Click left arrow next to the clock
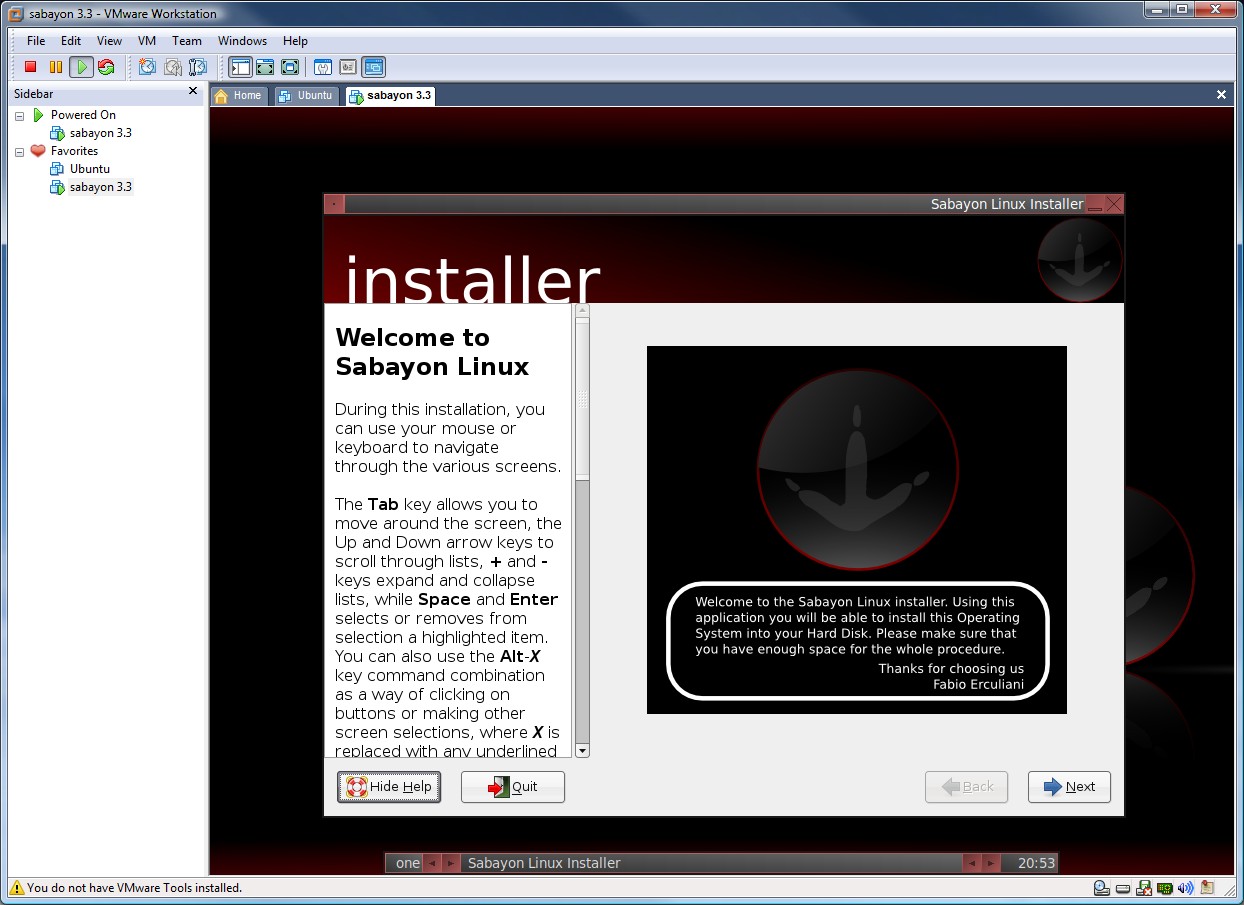Image resolution: width=1244 pixels, height=905 pixels. point(971,863)
